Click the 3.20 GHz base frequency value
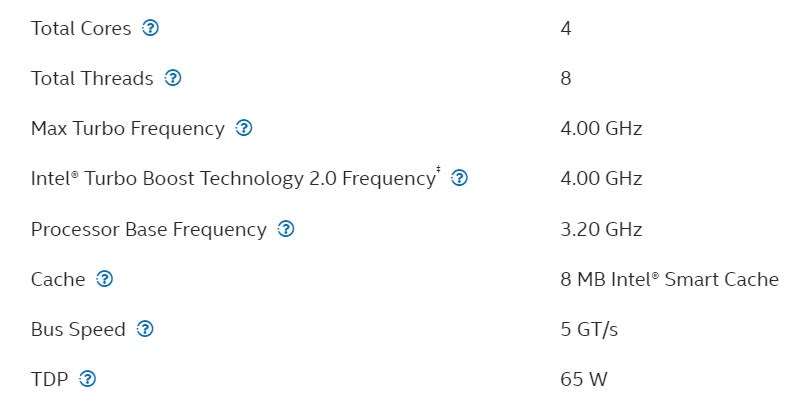Screen dimensions: 796x414 601,229
